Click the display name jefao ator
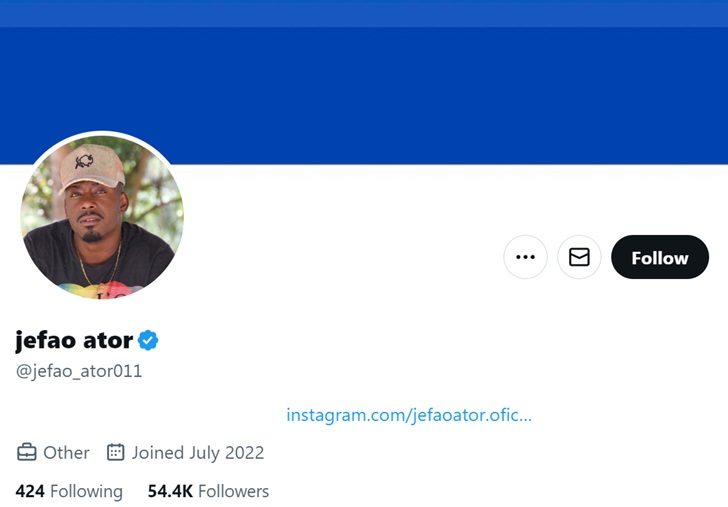The width and height of the screenshot is (728, 507). [74, 340]
